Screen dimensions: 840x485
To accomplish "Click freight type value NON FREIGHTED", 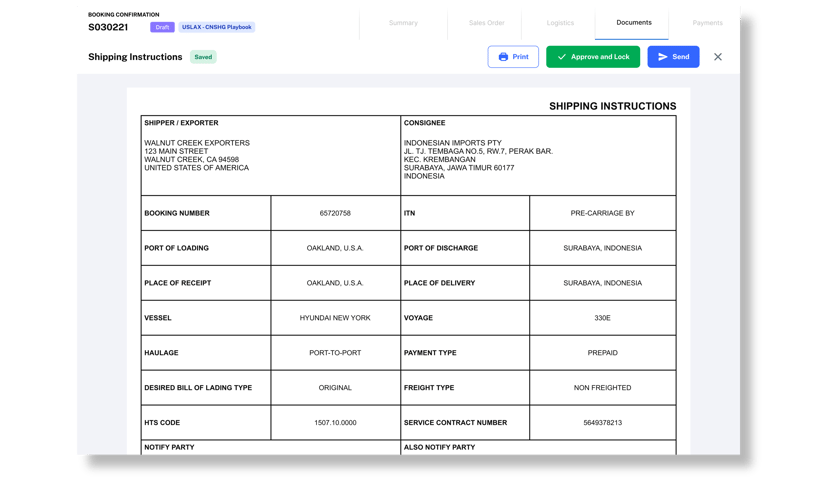I will pyautogui.click(x=602, y=387).
